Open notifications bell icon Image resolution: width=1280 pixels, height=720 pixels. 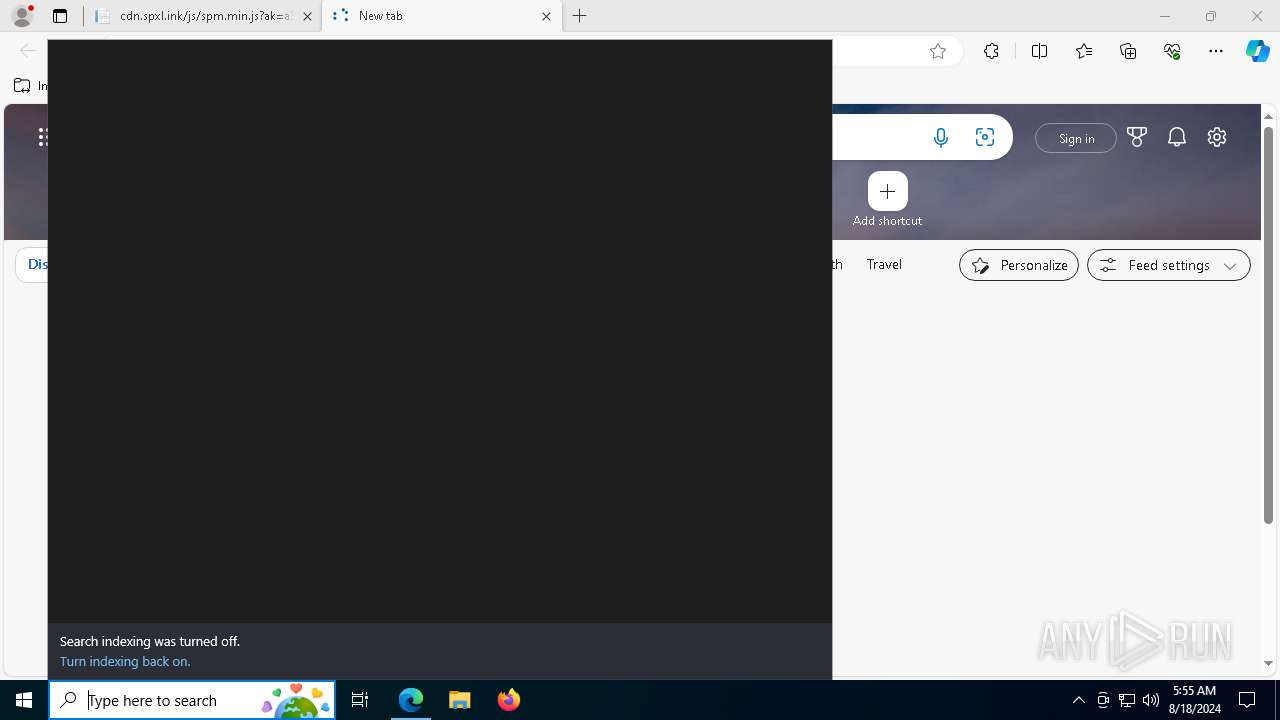coord(1177,137)
